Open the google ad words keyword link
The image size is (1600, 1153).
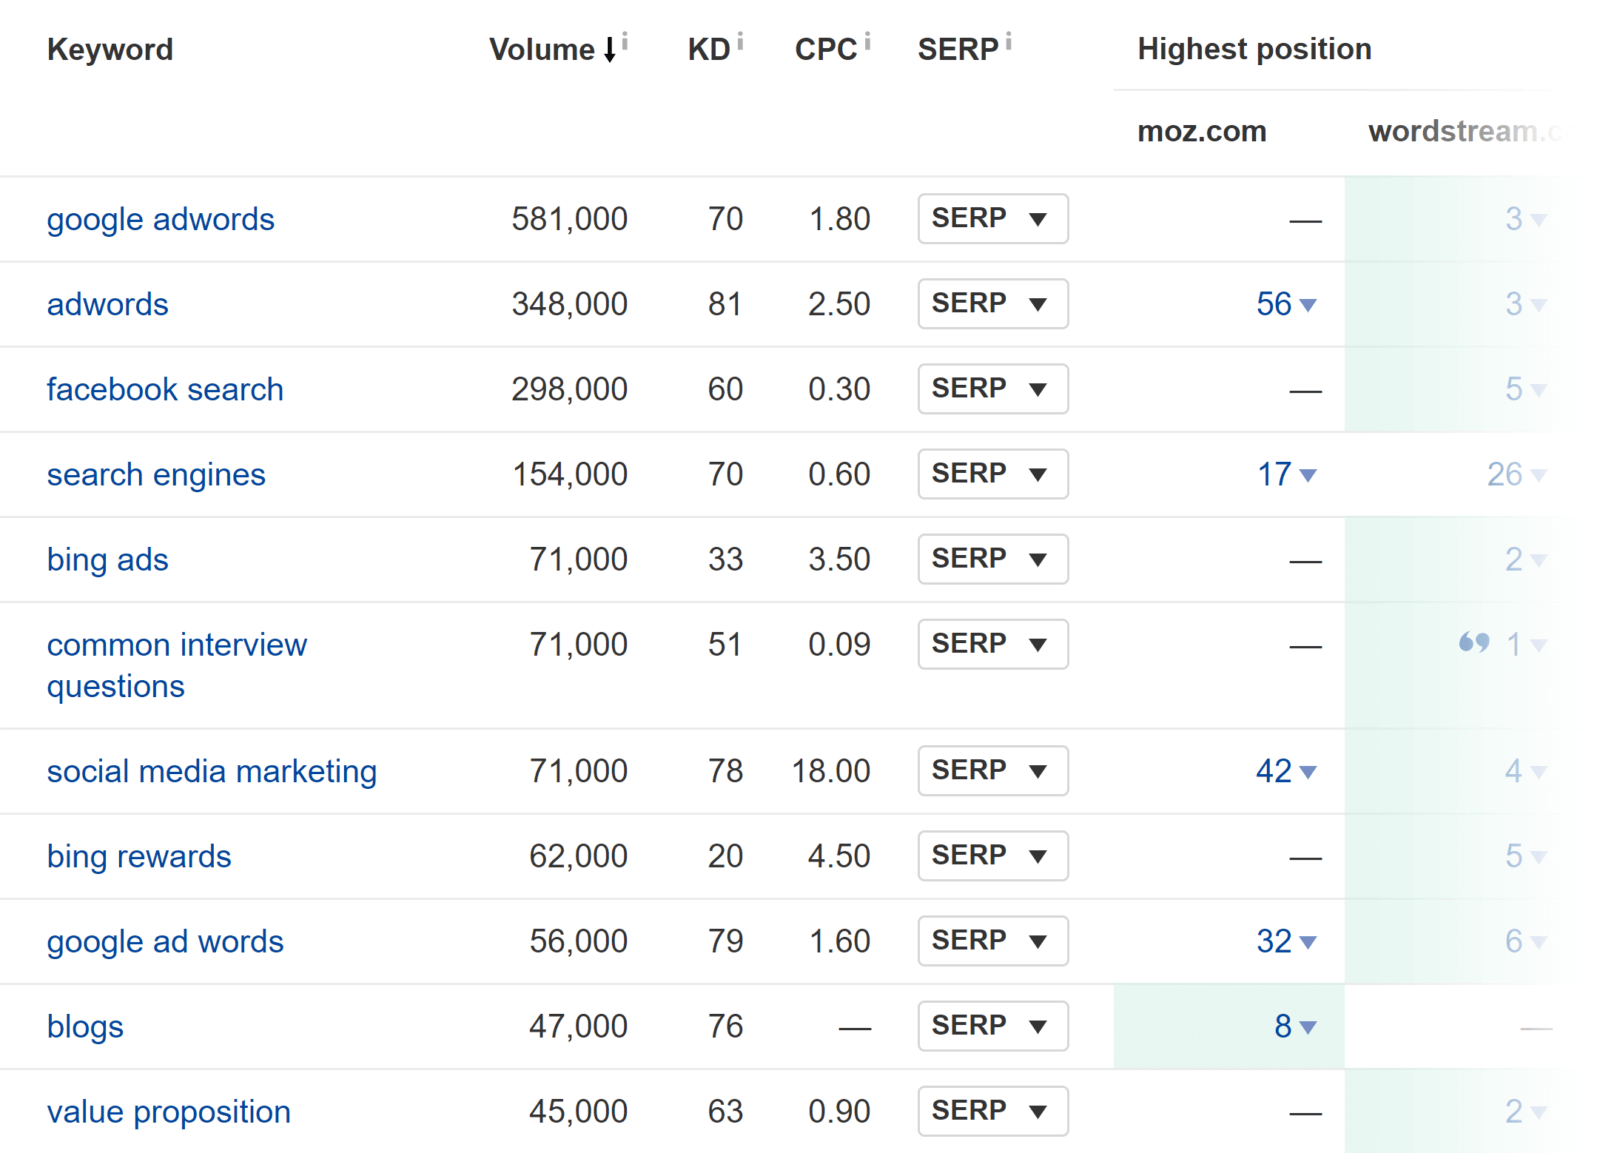tap(165, 942)
